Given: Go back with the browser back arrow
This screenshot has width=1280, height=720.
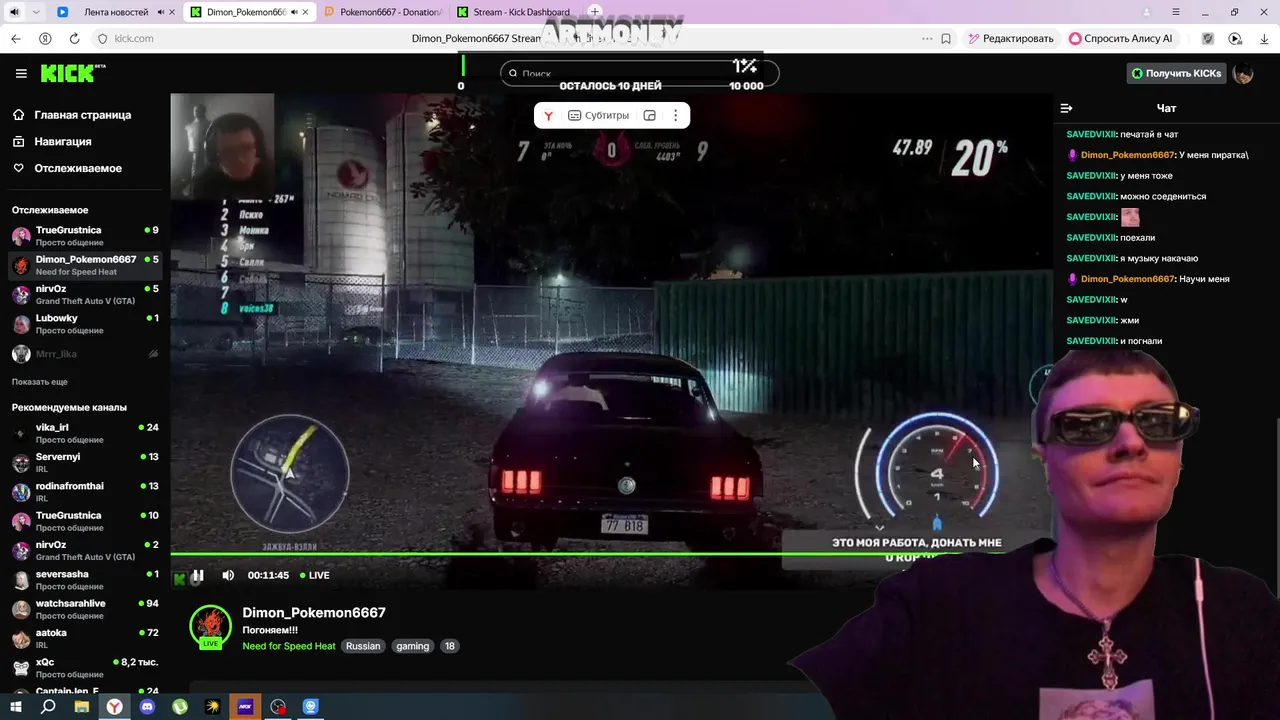Looking at the screenshot, I should tap(15, 38).
